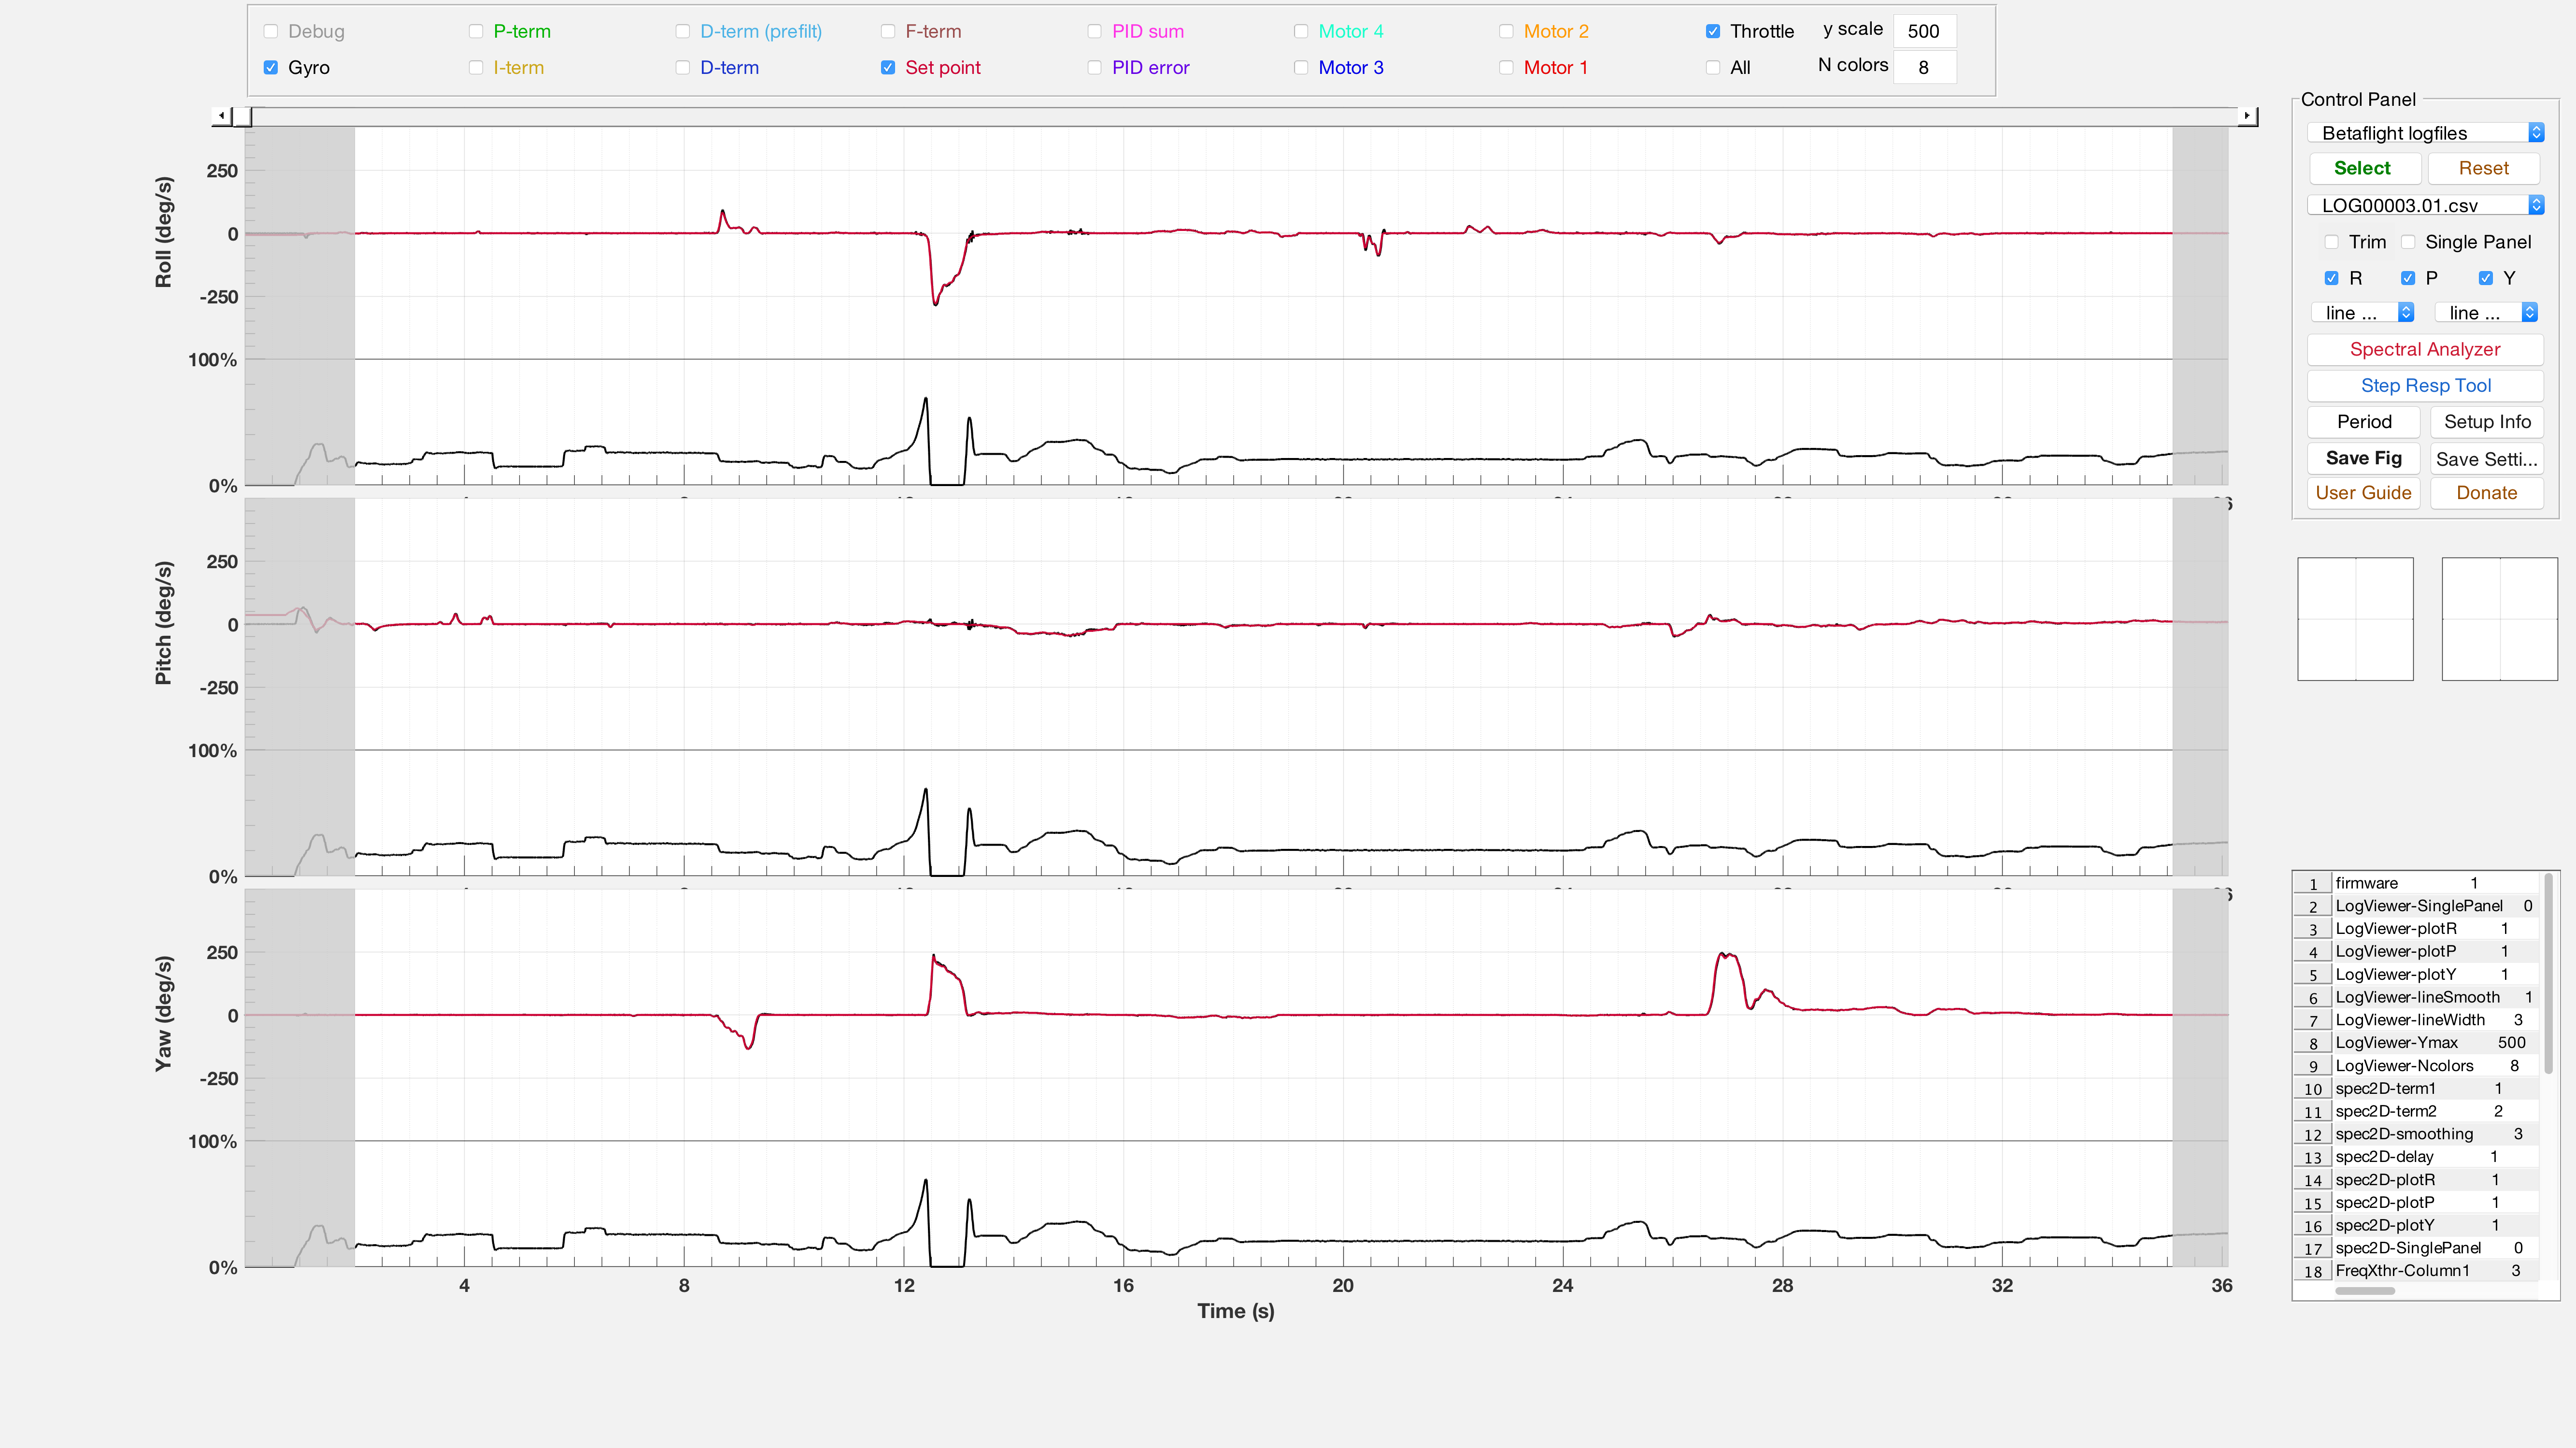Uncheck the Gyro checkbox
The height and width of the screenshot is (1448, 2576).
pyautogui.click(x=271, y=67)
